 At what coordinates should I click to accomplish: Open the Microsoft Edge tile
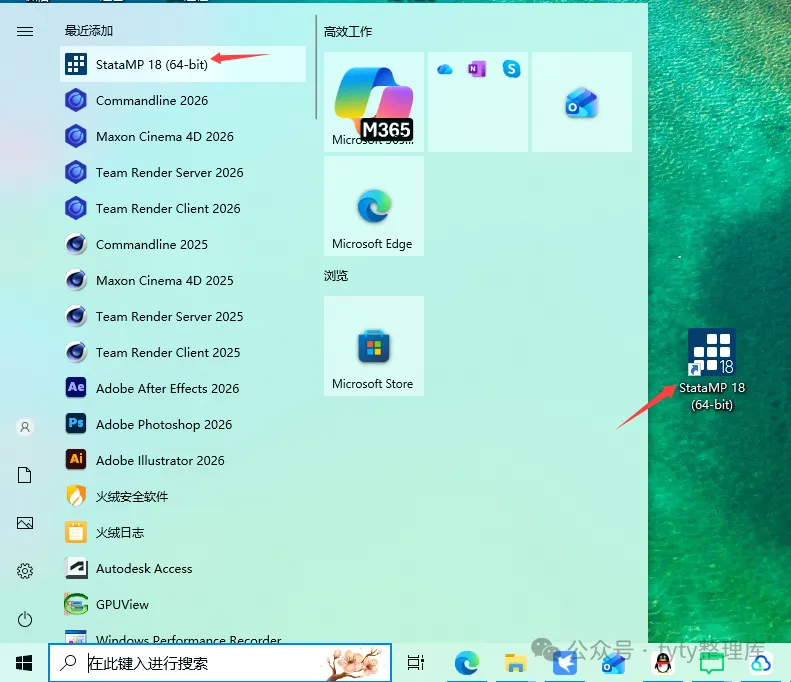(x=374, y=206)
